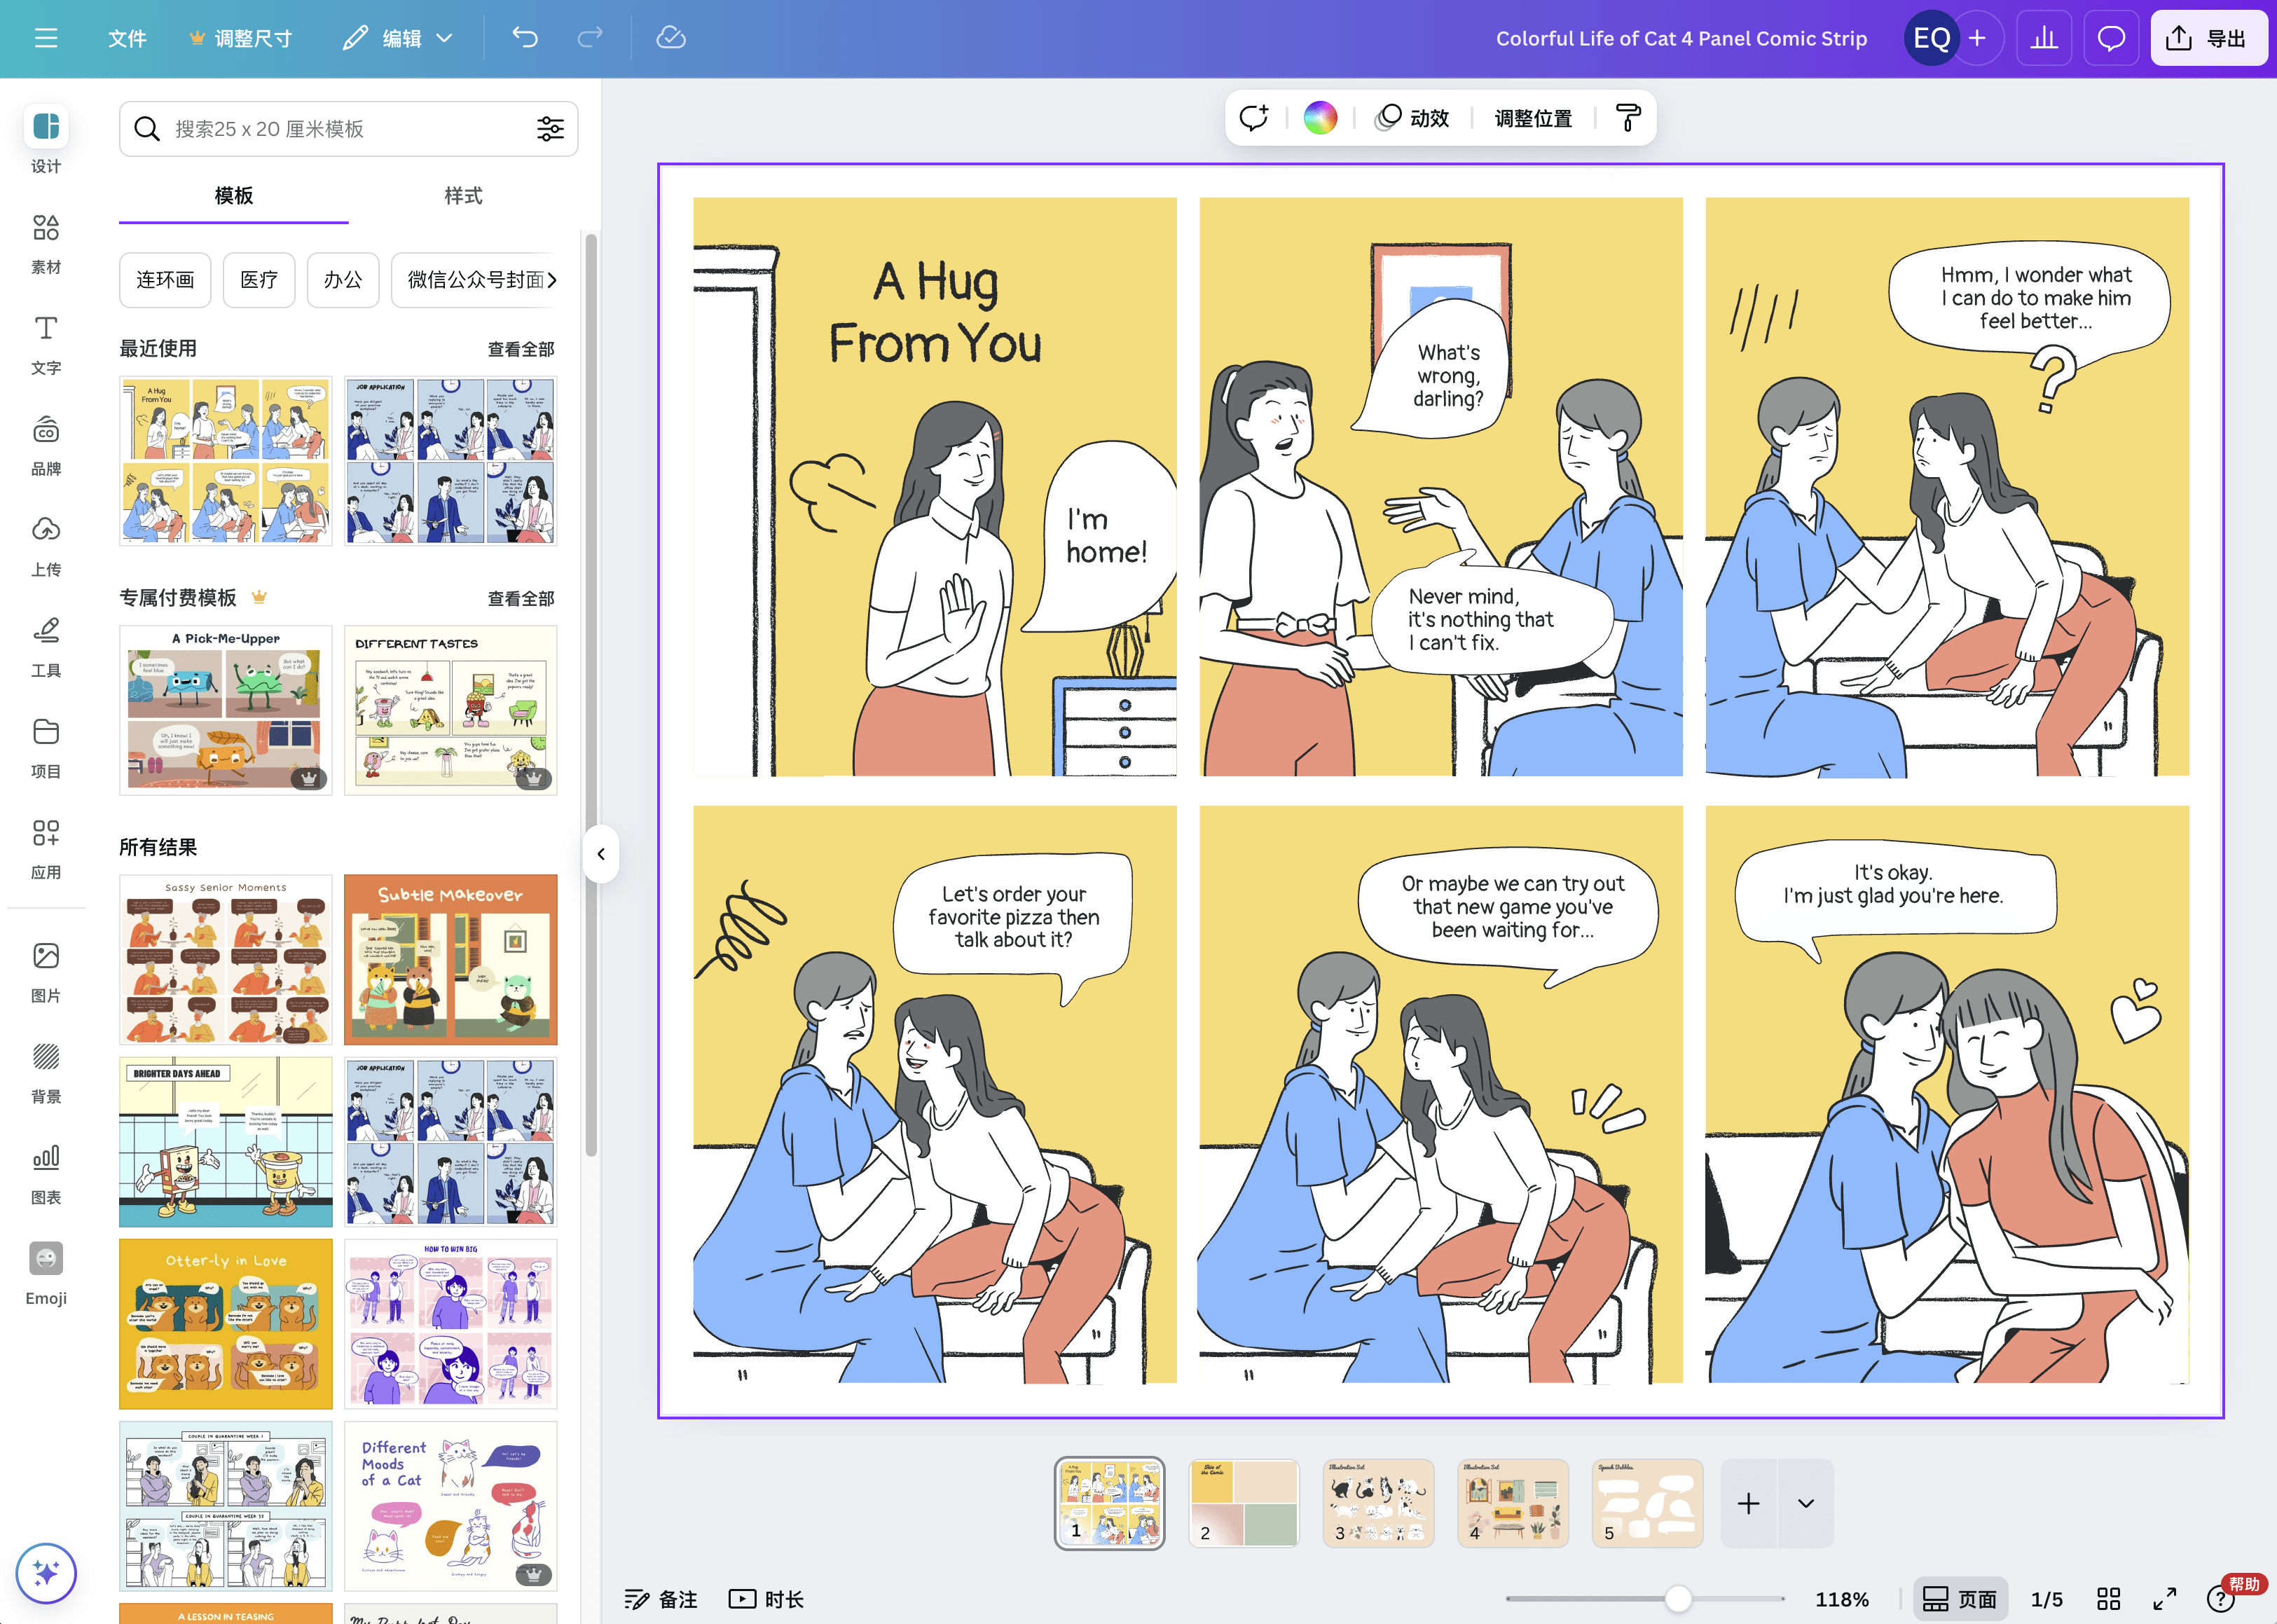Image resolution: width=2277 pixels, height=1624 pixels.
Task: Add a comment with the speech bubble icon
Action: click(1254, 117)
